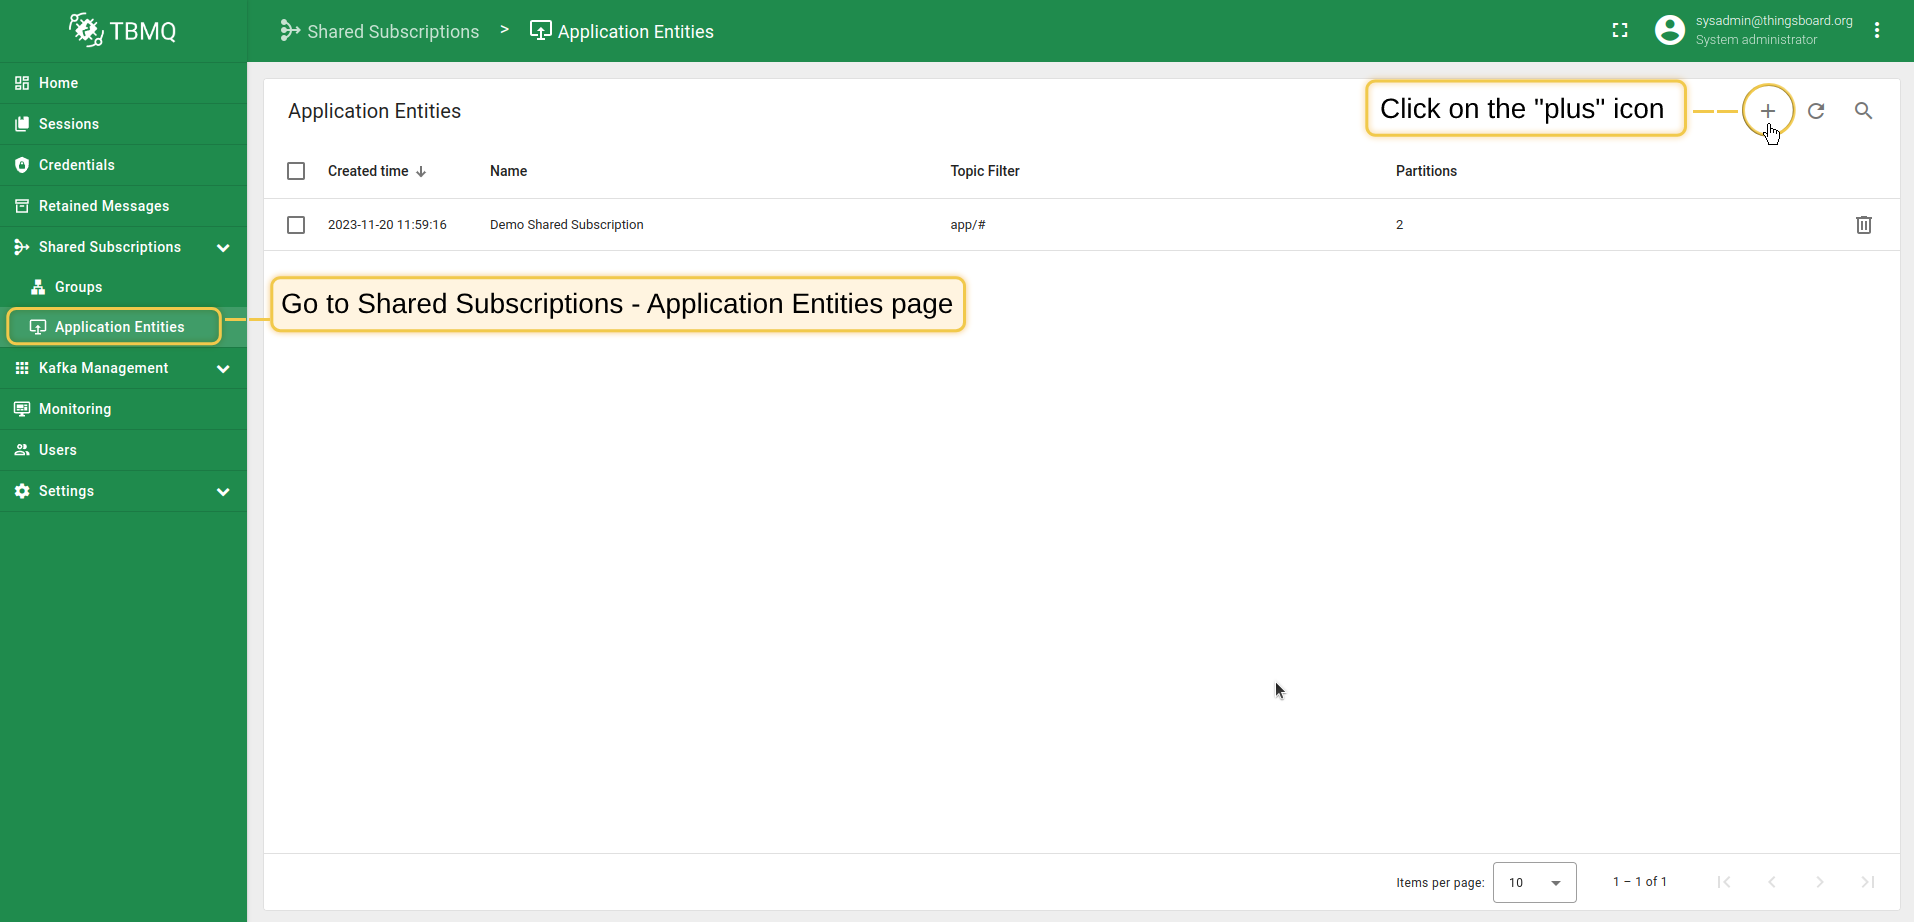Open the user account menu
Viewport: 1914px width, 922px height.
pos(1670,30)
